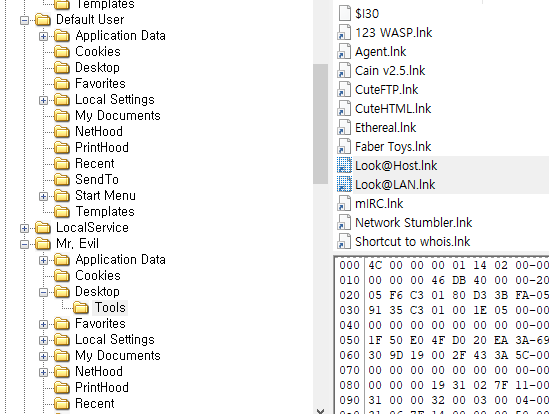Click the Mr. Evil folder icon

(43, 244)
